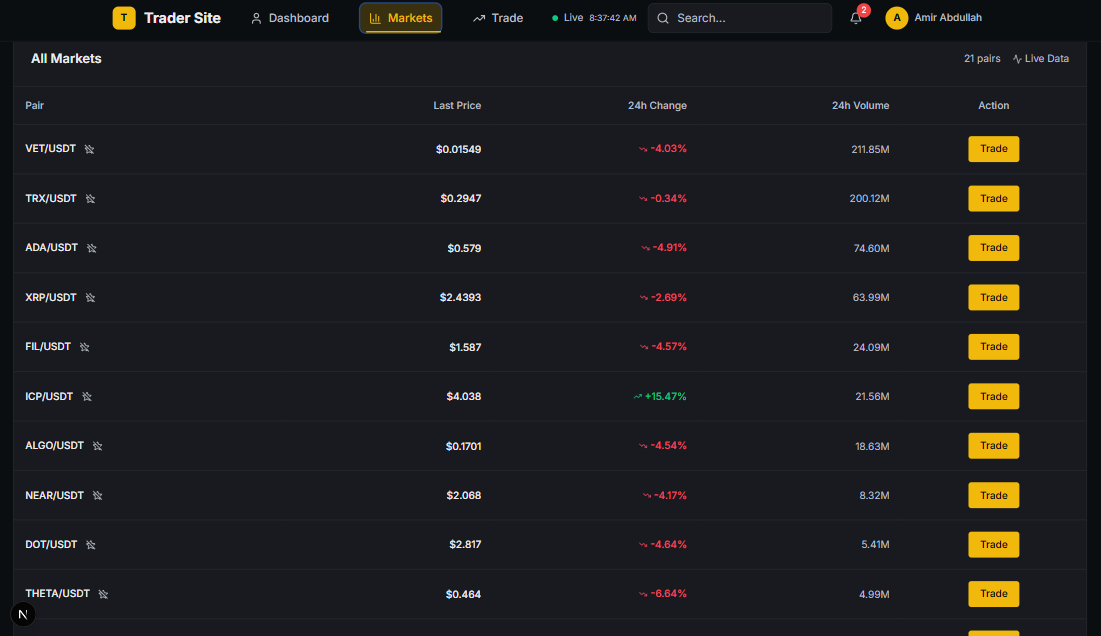The width and height of the screenshot is (1101, 636).
Task: Click the Dashboard person icon
Action: (x=256, y=17)
